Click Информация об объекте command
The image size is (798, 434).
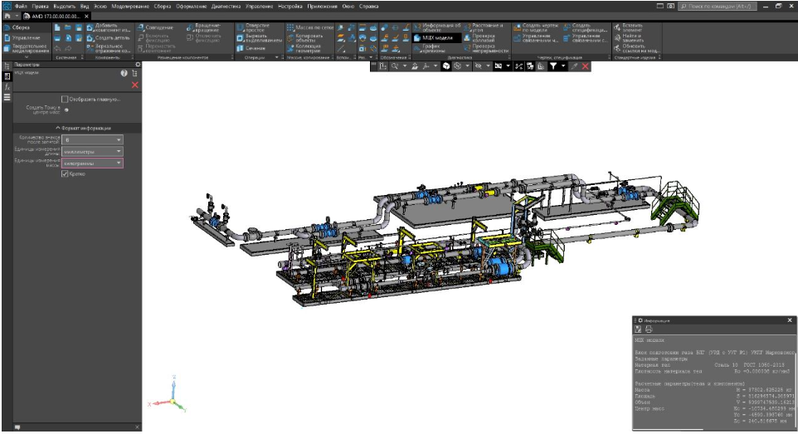pos(437,27)
